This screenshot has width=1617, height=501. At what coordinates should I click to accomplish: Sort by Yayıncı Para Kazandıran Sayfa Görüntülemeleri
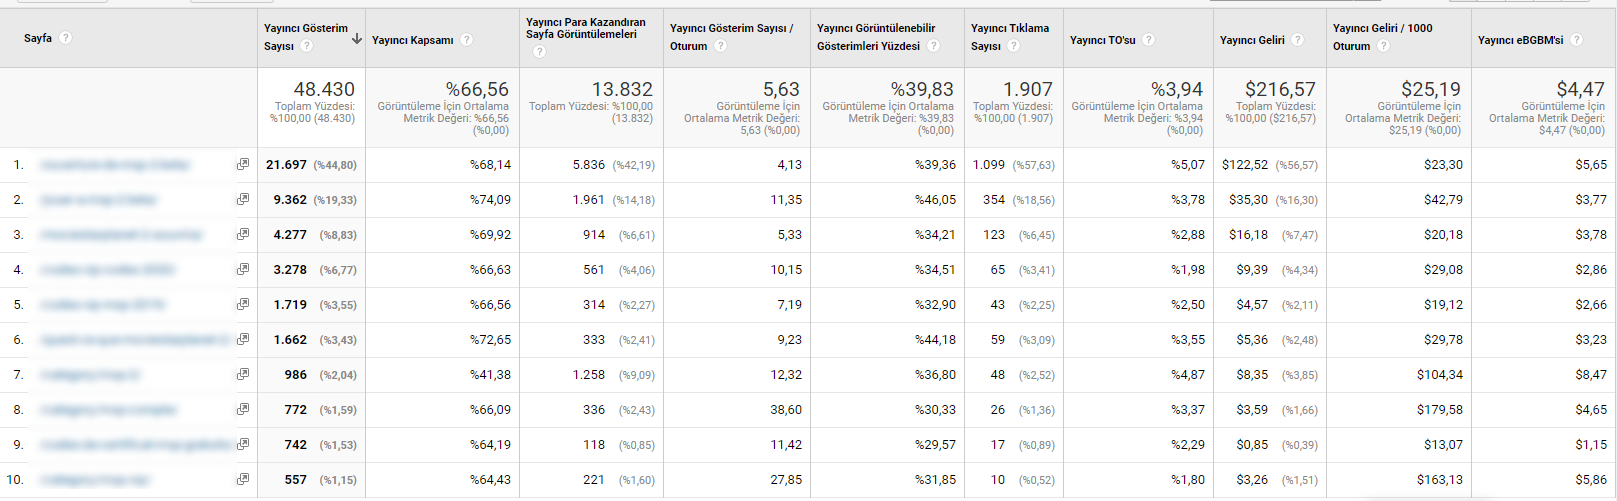(586, 28)
